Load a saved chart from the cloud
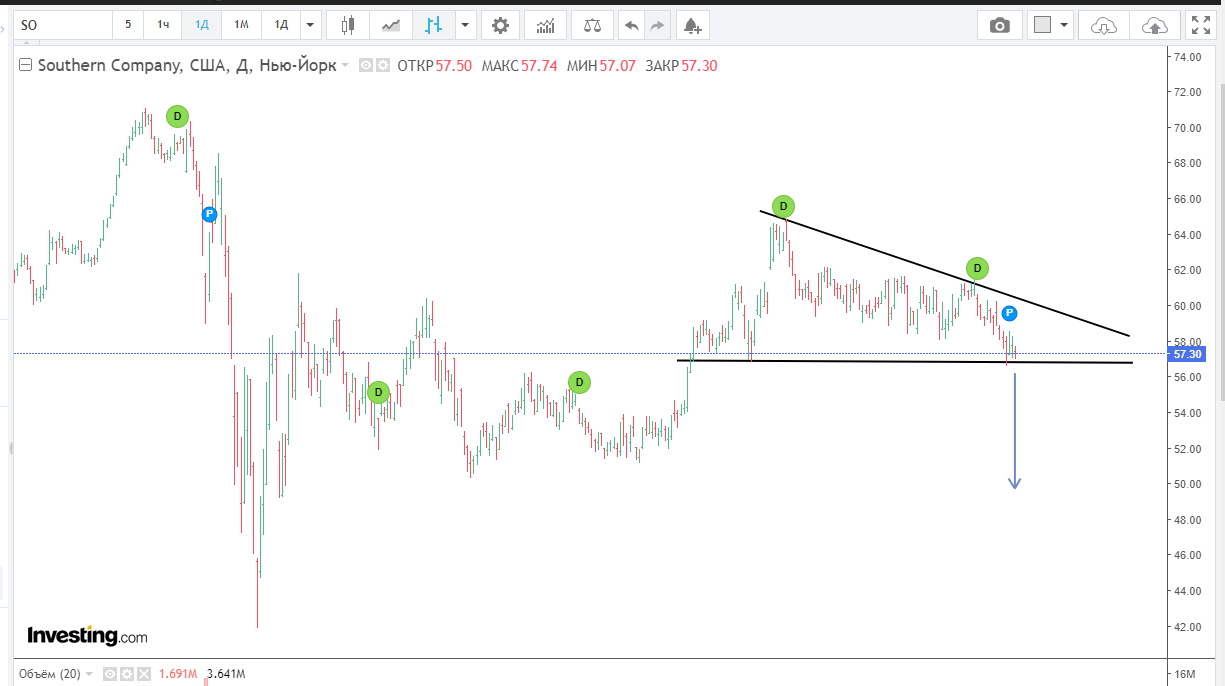The width and height of the screenshot is (1225, 686). point(1103,25)
